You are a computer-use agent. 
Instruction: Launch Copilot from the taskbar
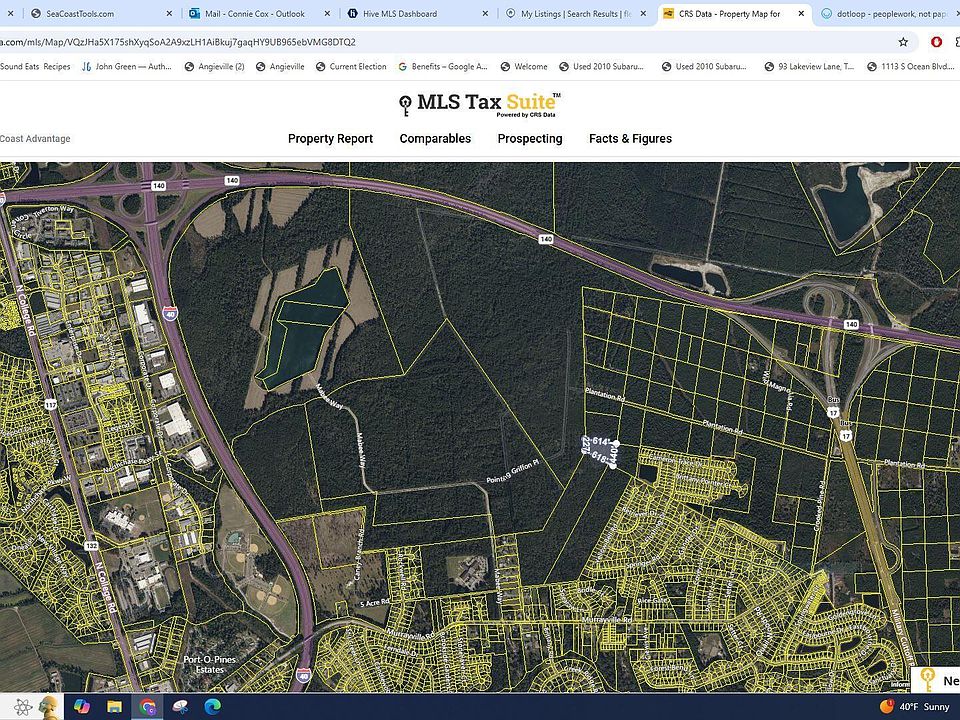[80, 707]
